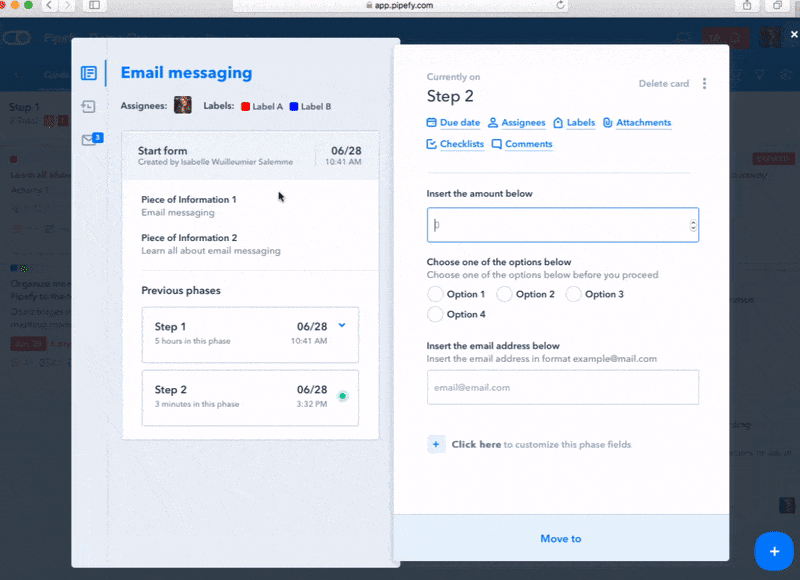Close the card with the top-right X
Viewport: 800px width, 580px height.
pyautogui.click(x=793, y=34)
